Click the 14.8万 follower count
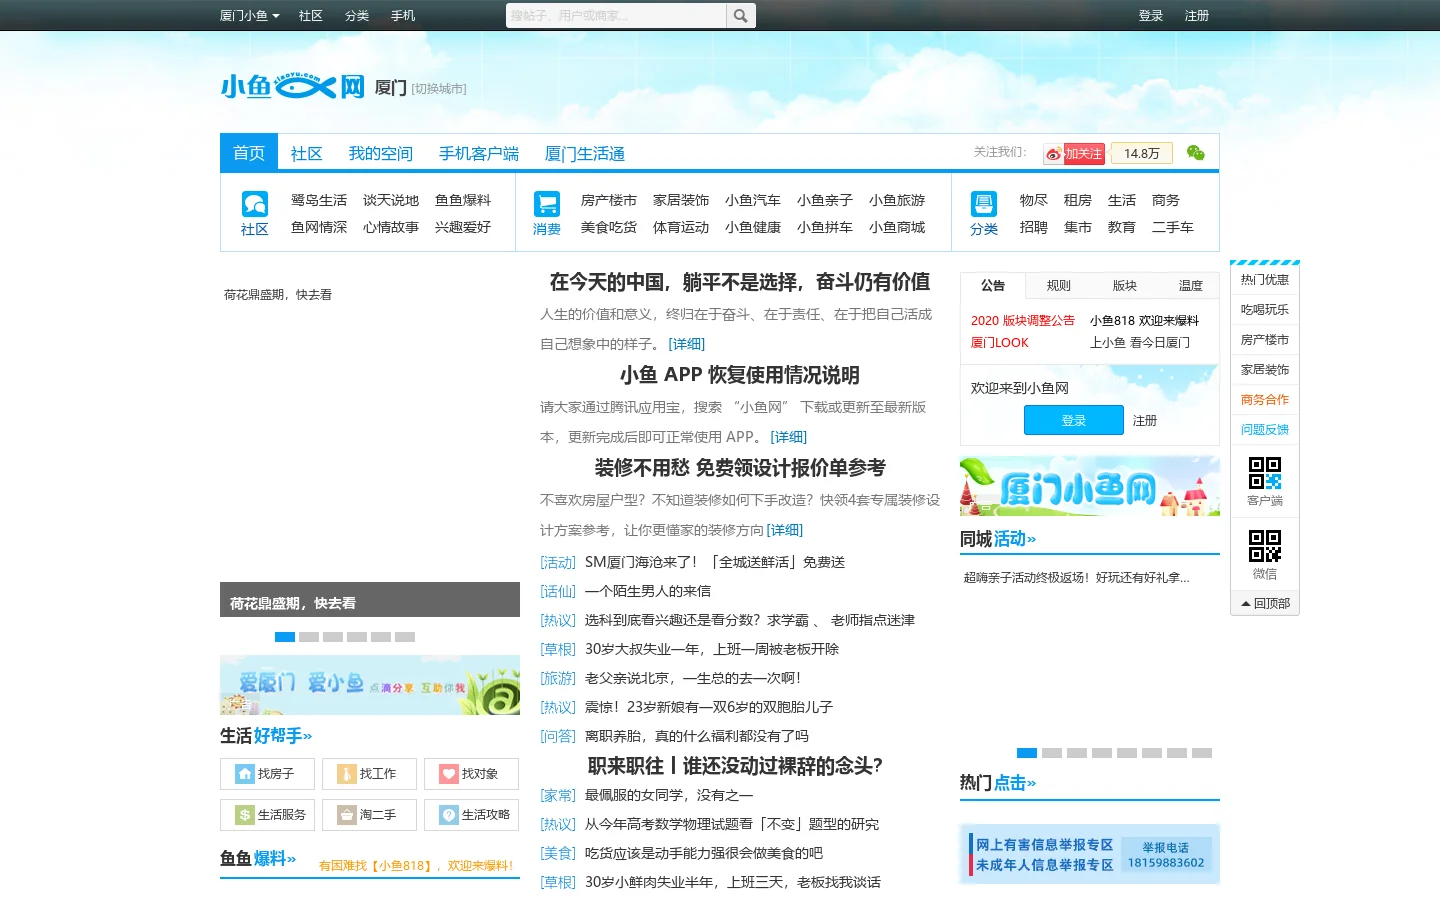The width and height of the screenshot is (1440, 900). click(x=1142, y=154)
